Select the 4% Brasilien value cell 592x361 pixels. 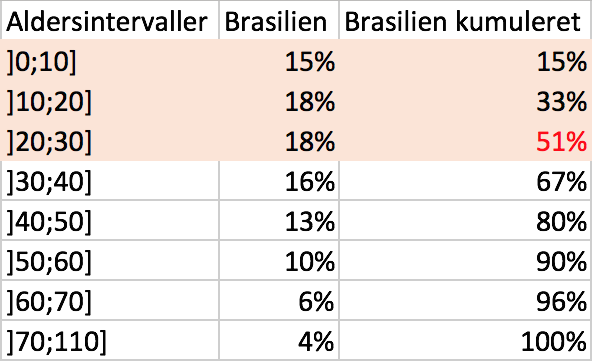tap(279, 341)
